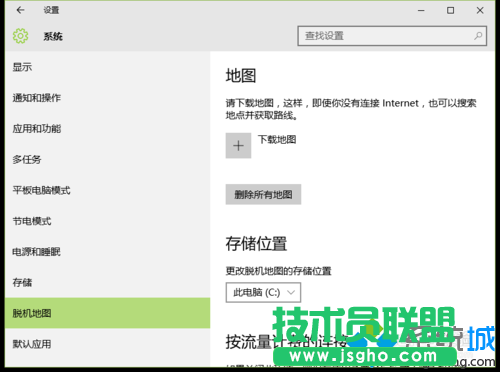Viewport: 500px width, 372px height.
Task: Select 应用和功能 in sidebar
Action: [107, 129]
